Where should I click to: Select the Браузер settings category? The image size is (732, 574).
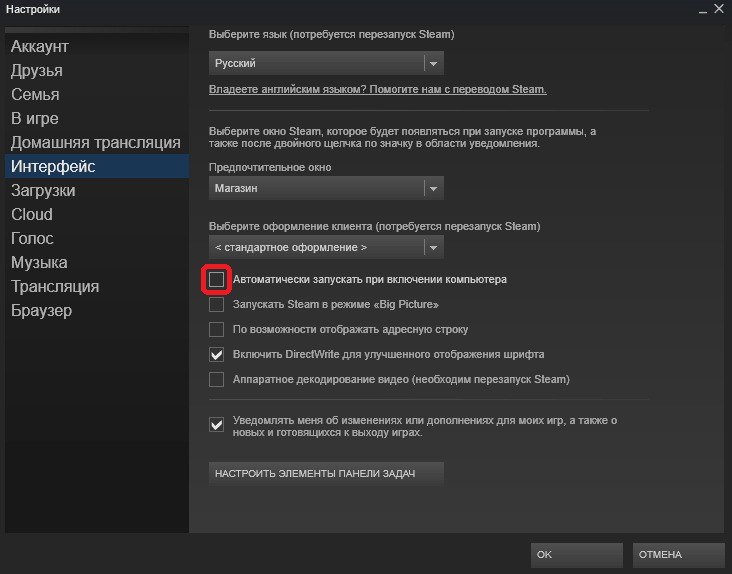coord(97,311)
